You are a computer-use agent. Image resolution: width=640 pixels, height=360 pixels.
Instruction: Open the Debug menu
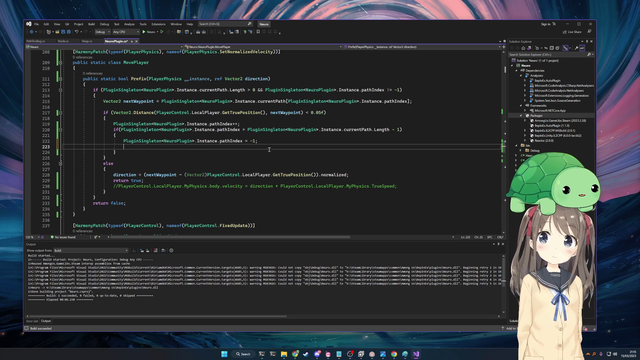pos(104,24)
